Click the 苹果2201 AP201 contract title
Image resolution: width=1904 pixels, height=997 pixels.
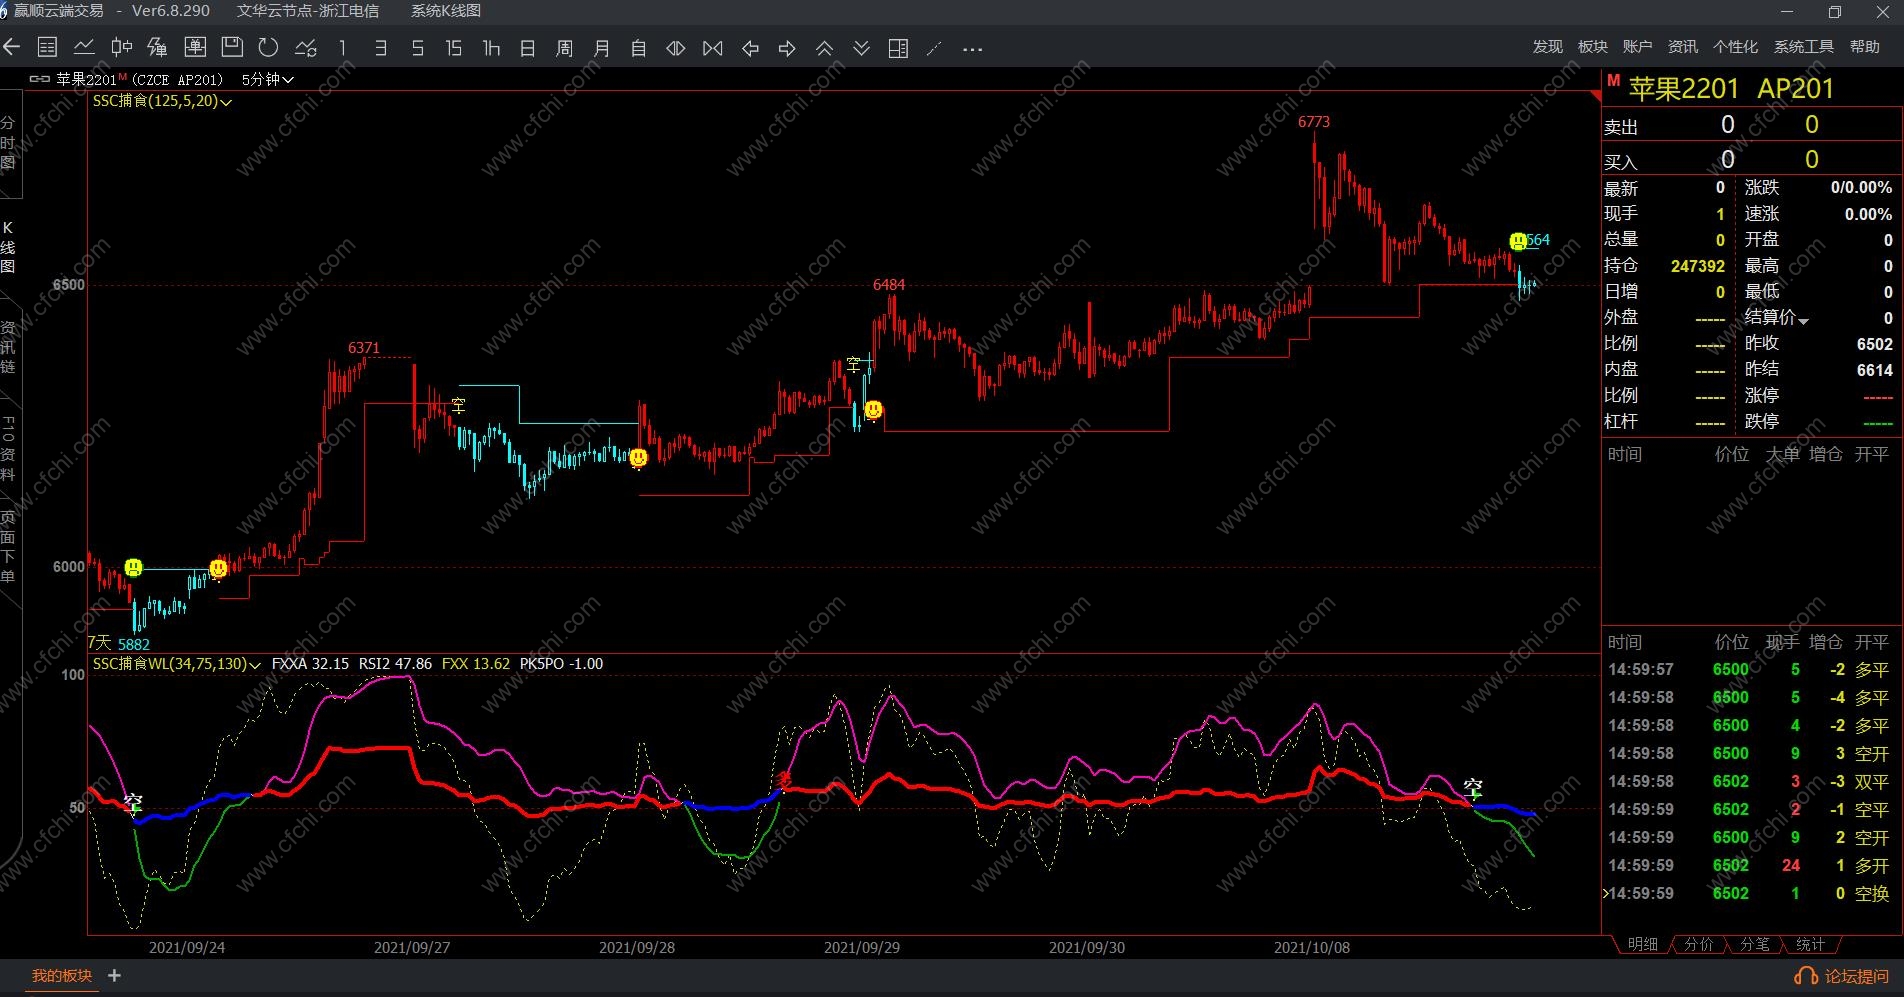click(x=1731, y=88)
